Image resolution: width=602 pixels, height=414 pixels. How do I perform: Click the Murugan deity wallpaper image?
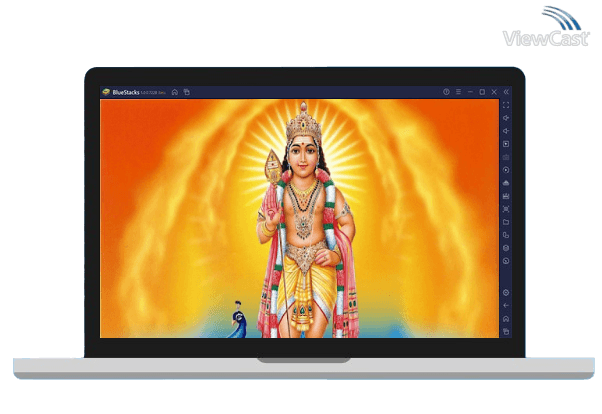[x=299, y=219]
